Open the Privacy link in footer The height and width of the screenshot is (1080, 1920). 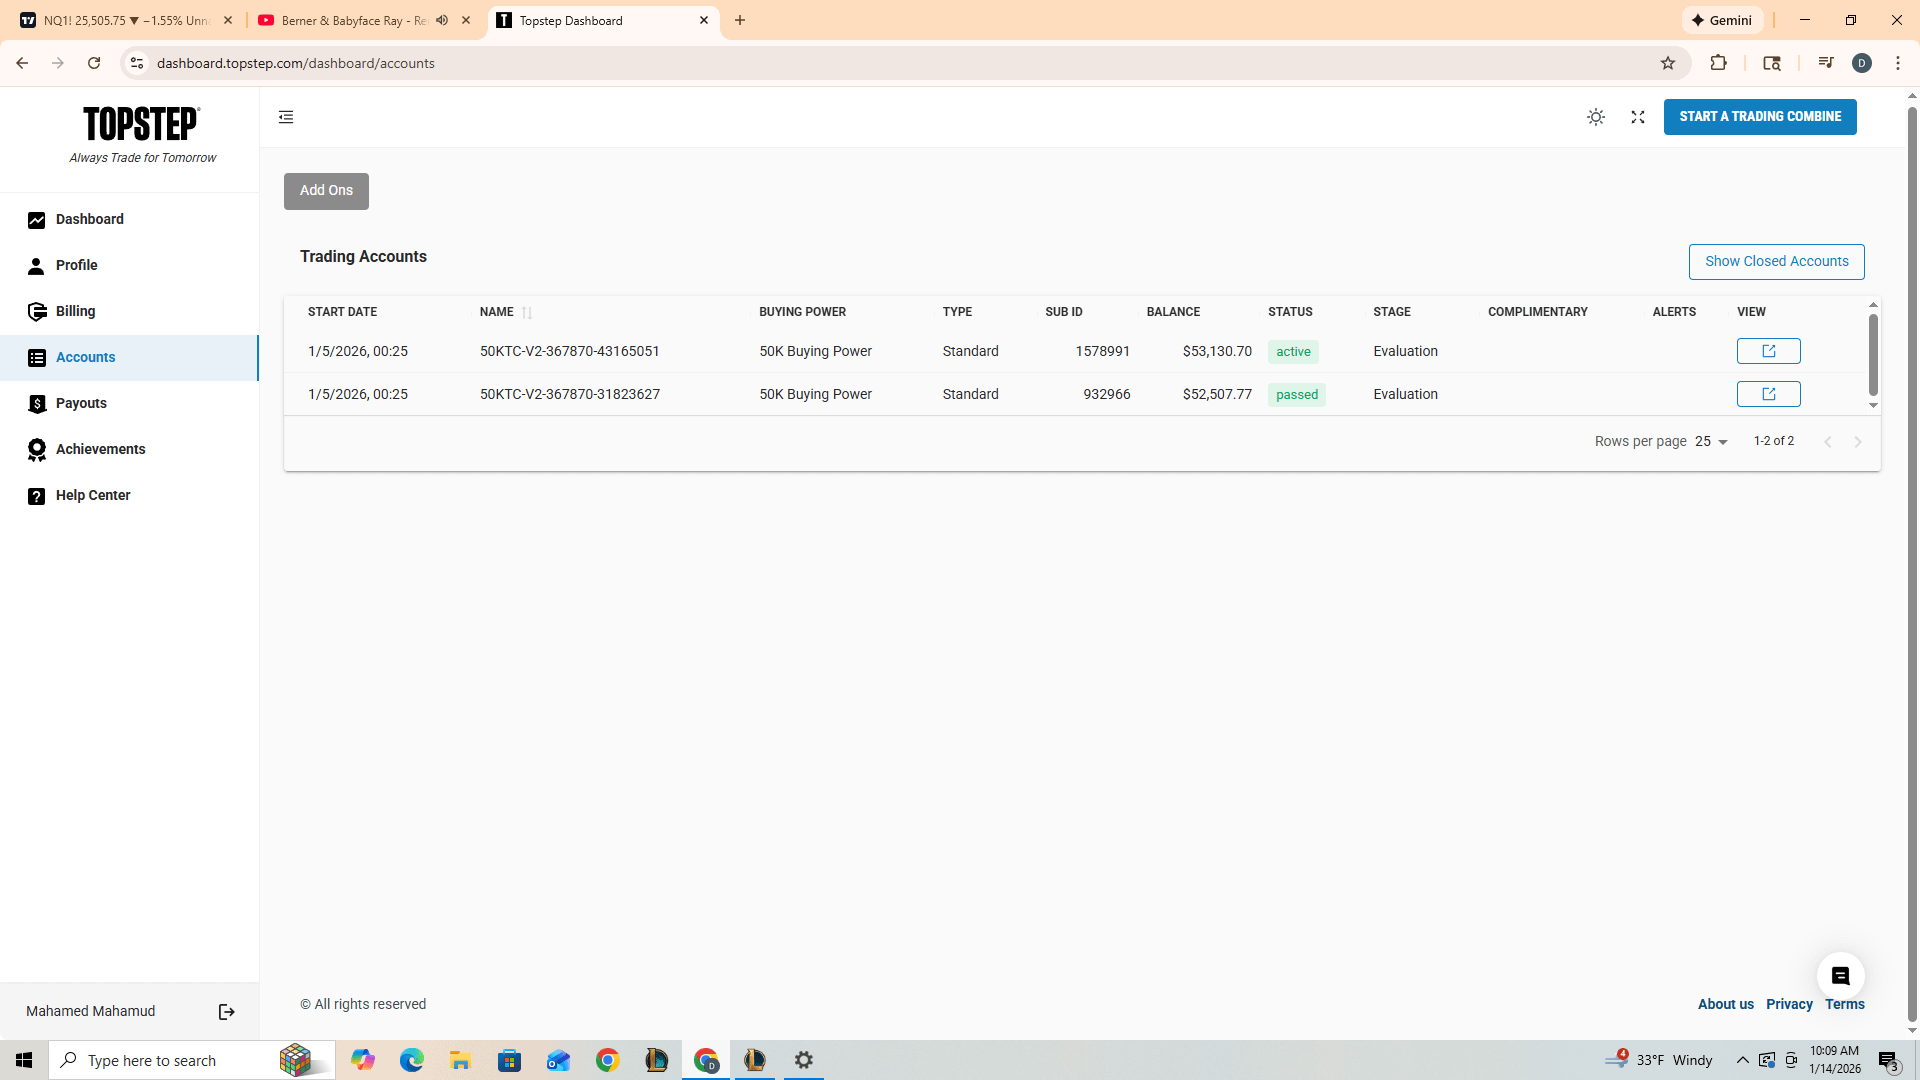(1788, 1004)
